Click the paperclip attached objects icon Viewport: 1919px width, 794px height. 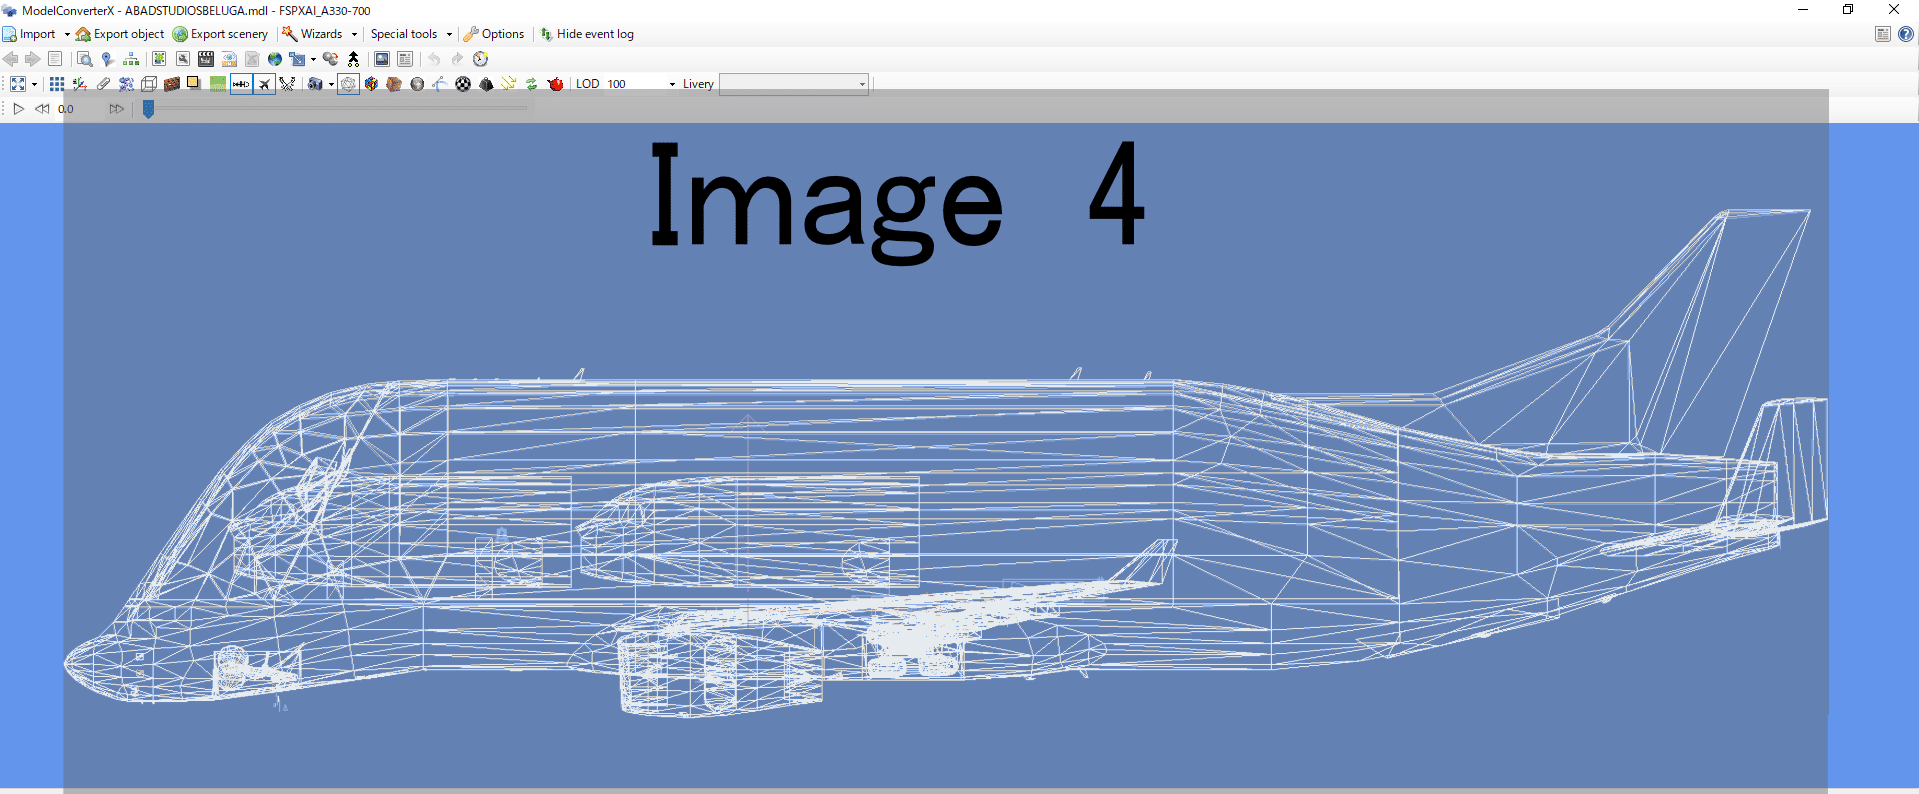103,84
